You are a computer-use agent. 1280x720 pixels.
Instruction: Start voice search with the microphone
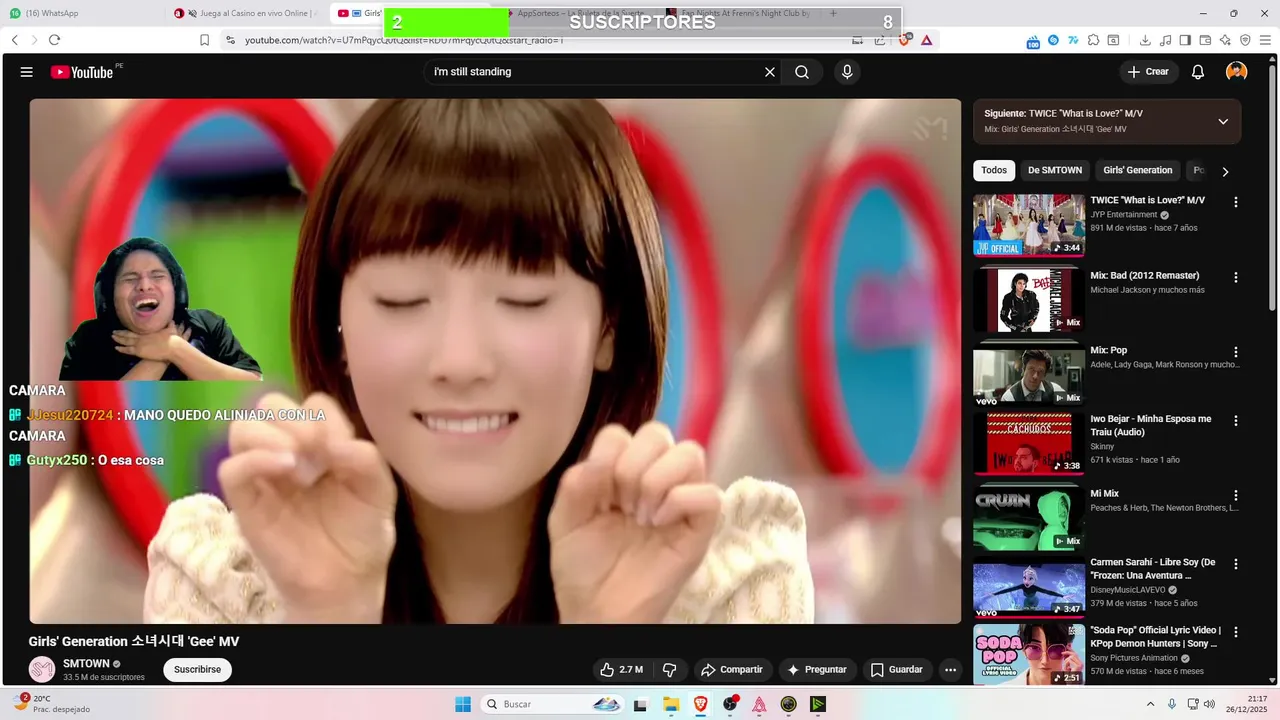point(847,72)
